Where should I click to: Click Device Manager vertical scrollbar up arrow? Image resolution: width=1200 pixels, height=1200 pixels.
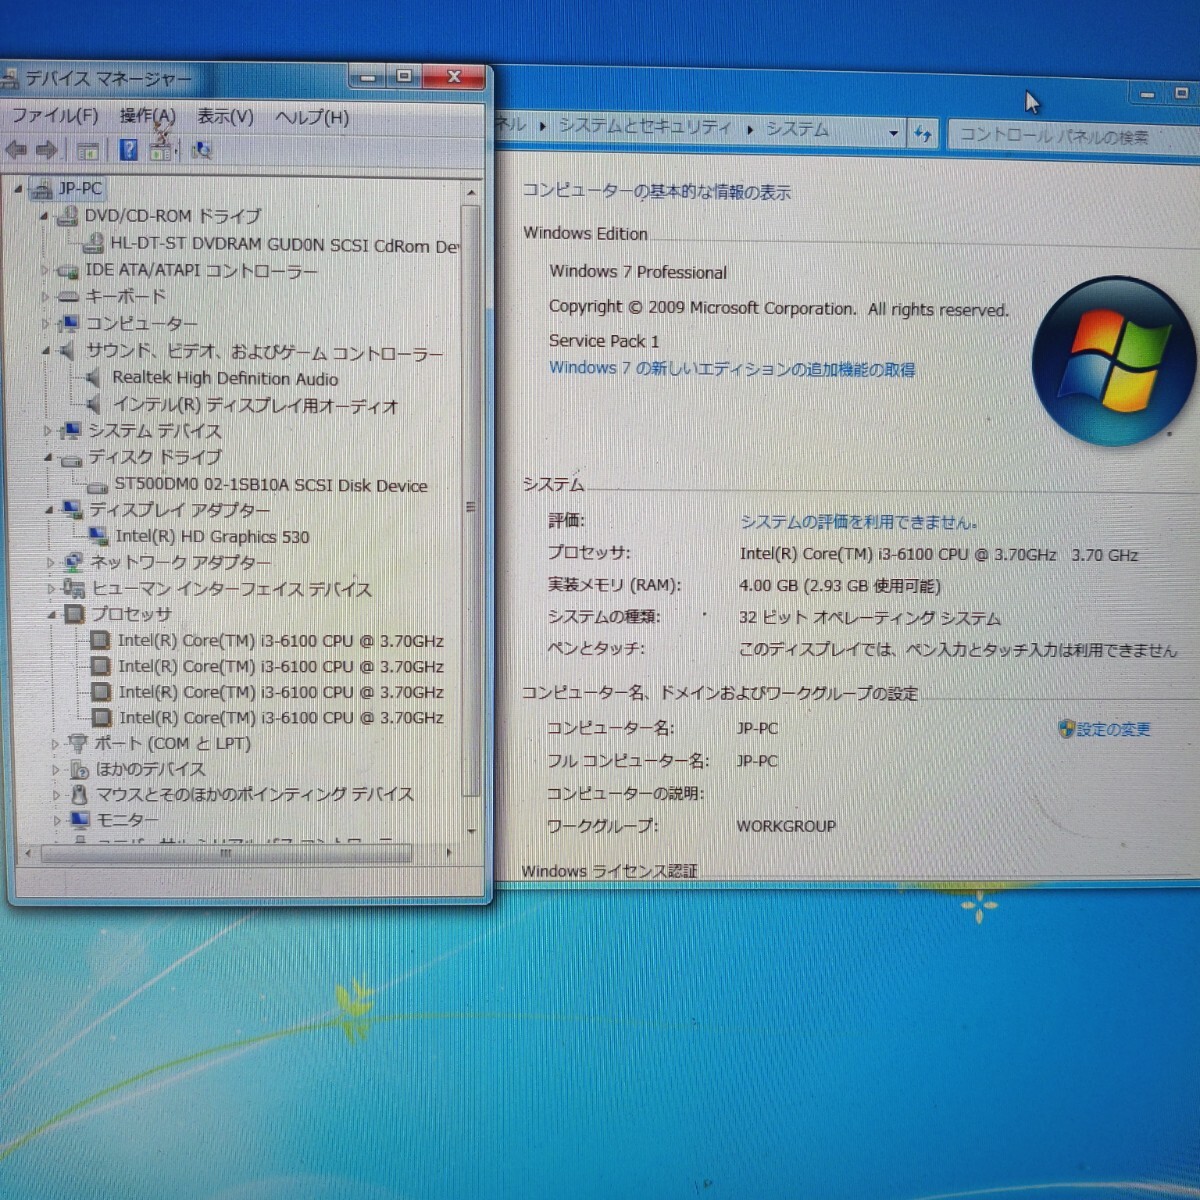[471, 192]
